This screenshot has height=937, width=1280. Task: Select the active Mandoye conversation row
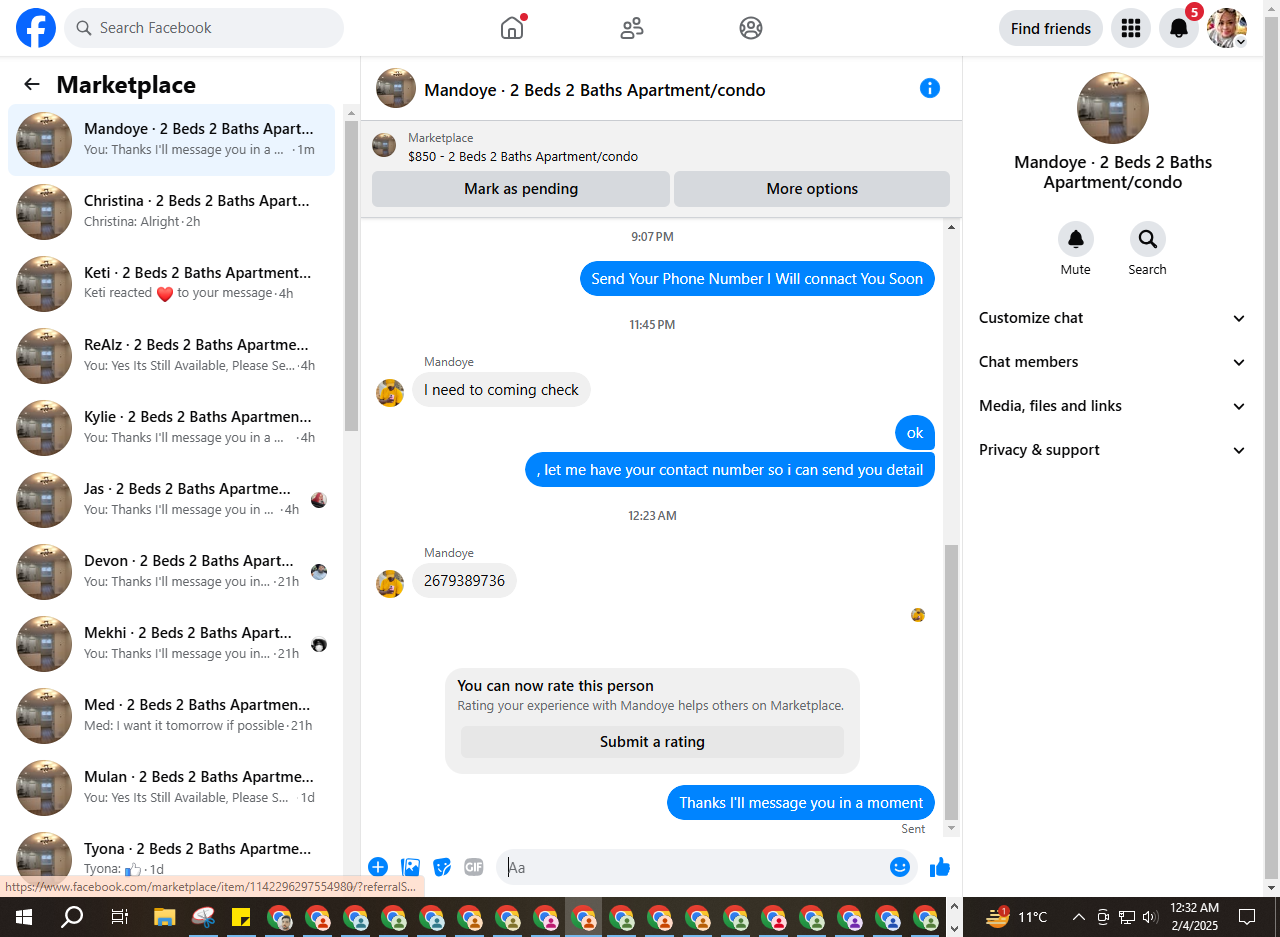tap(172, 140)
